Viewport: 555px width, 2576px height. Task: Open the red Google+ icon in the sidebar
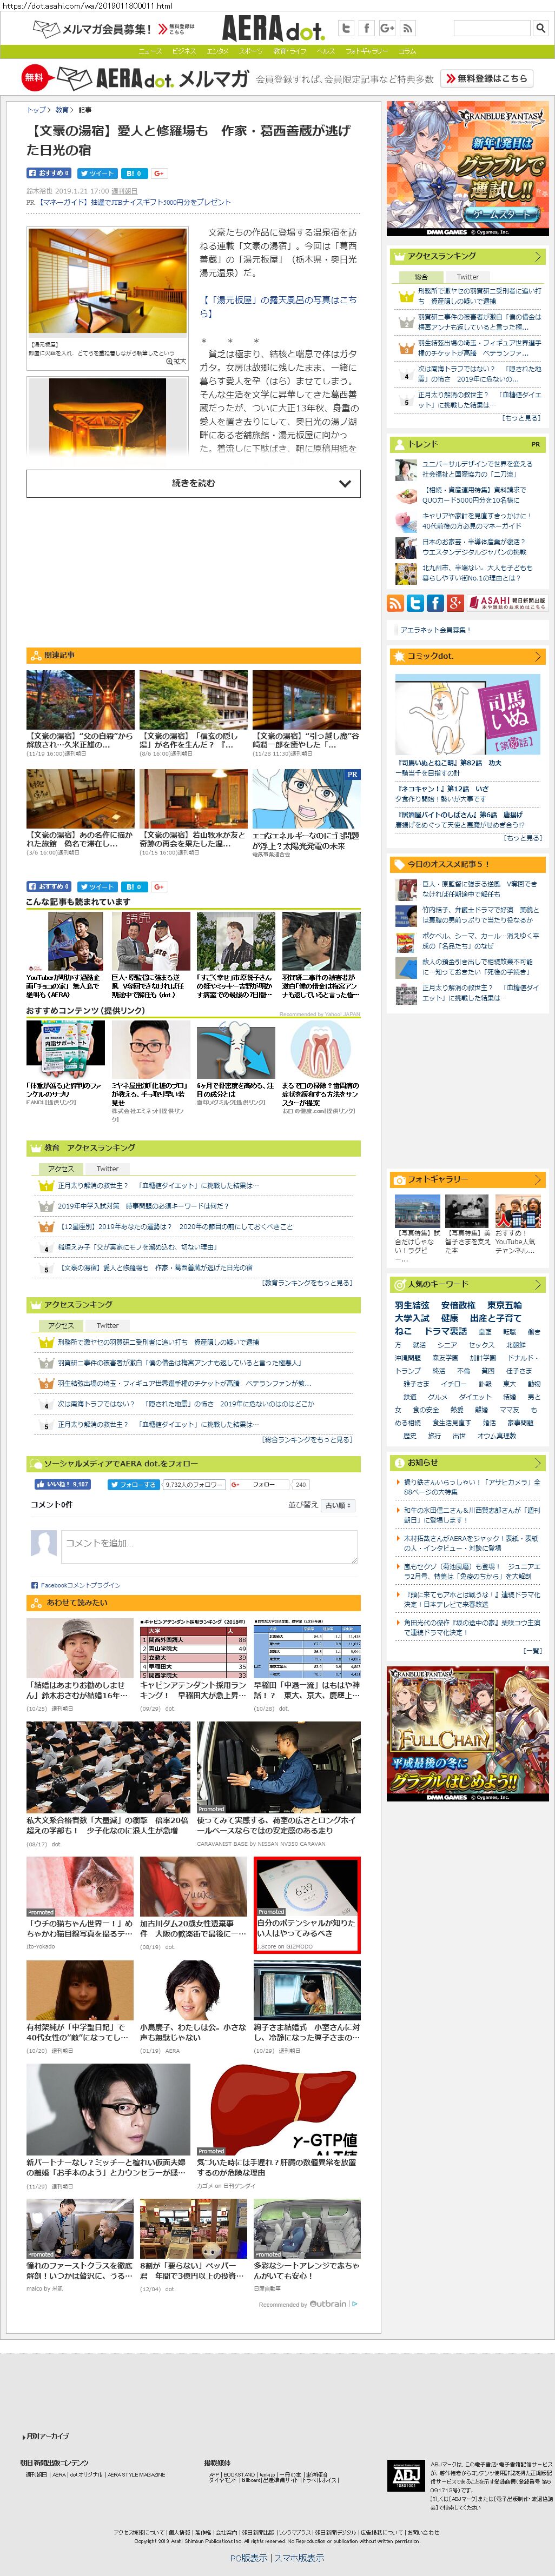tap(455, 602)
